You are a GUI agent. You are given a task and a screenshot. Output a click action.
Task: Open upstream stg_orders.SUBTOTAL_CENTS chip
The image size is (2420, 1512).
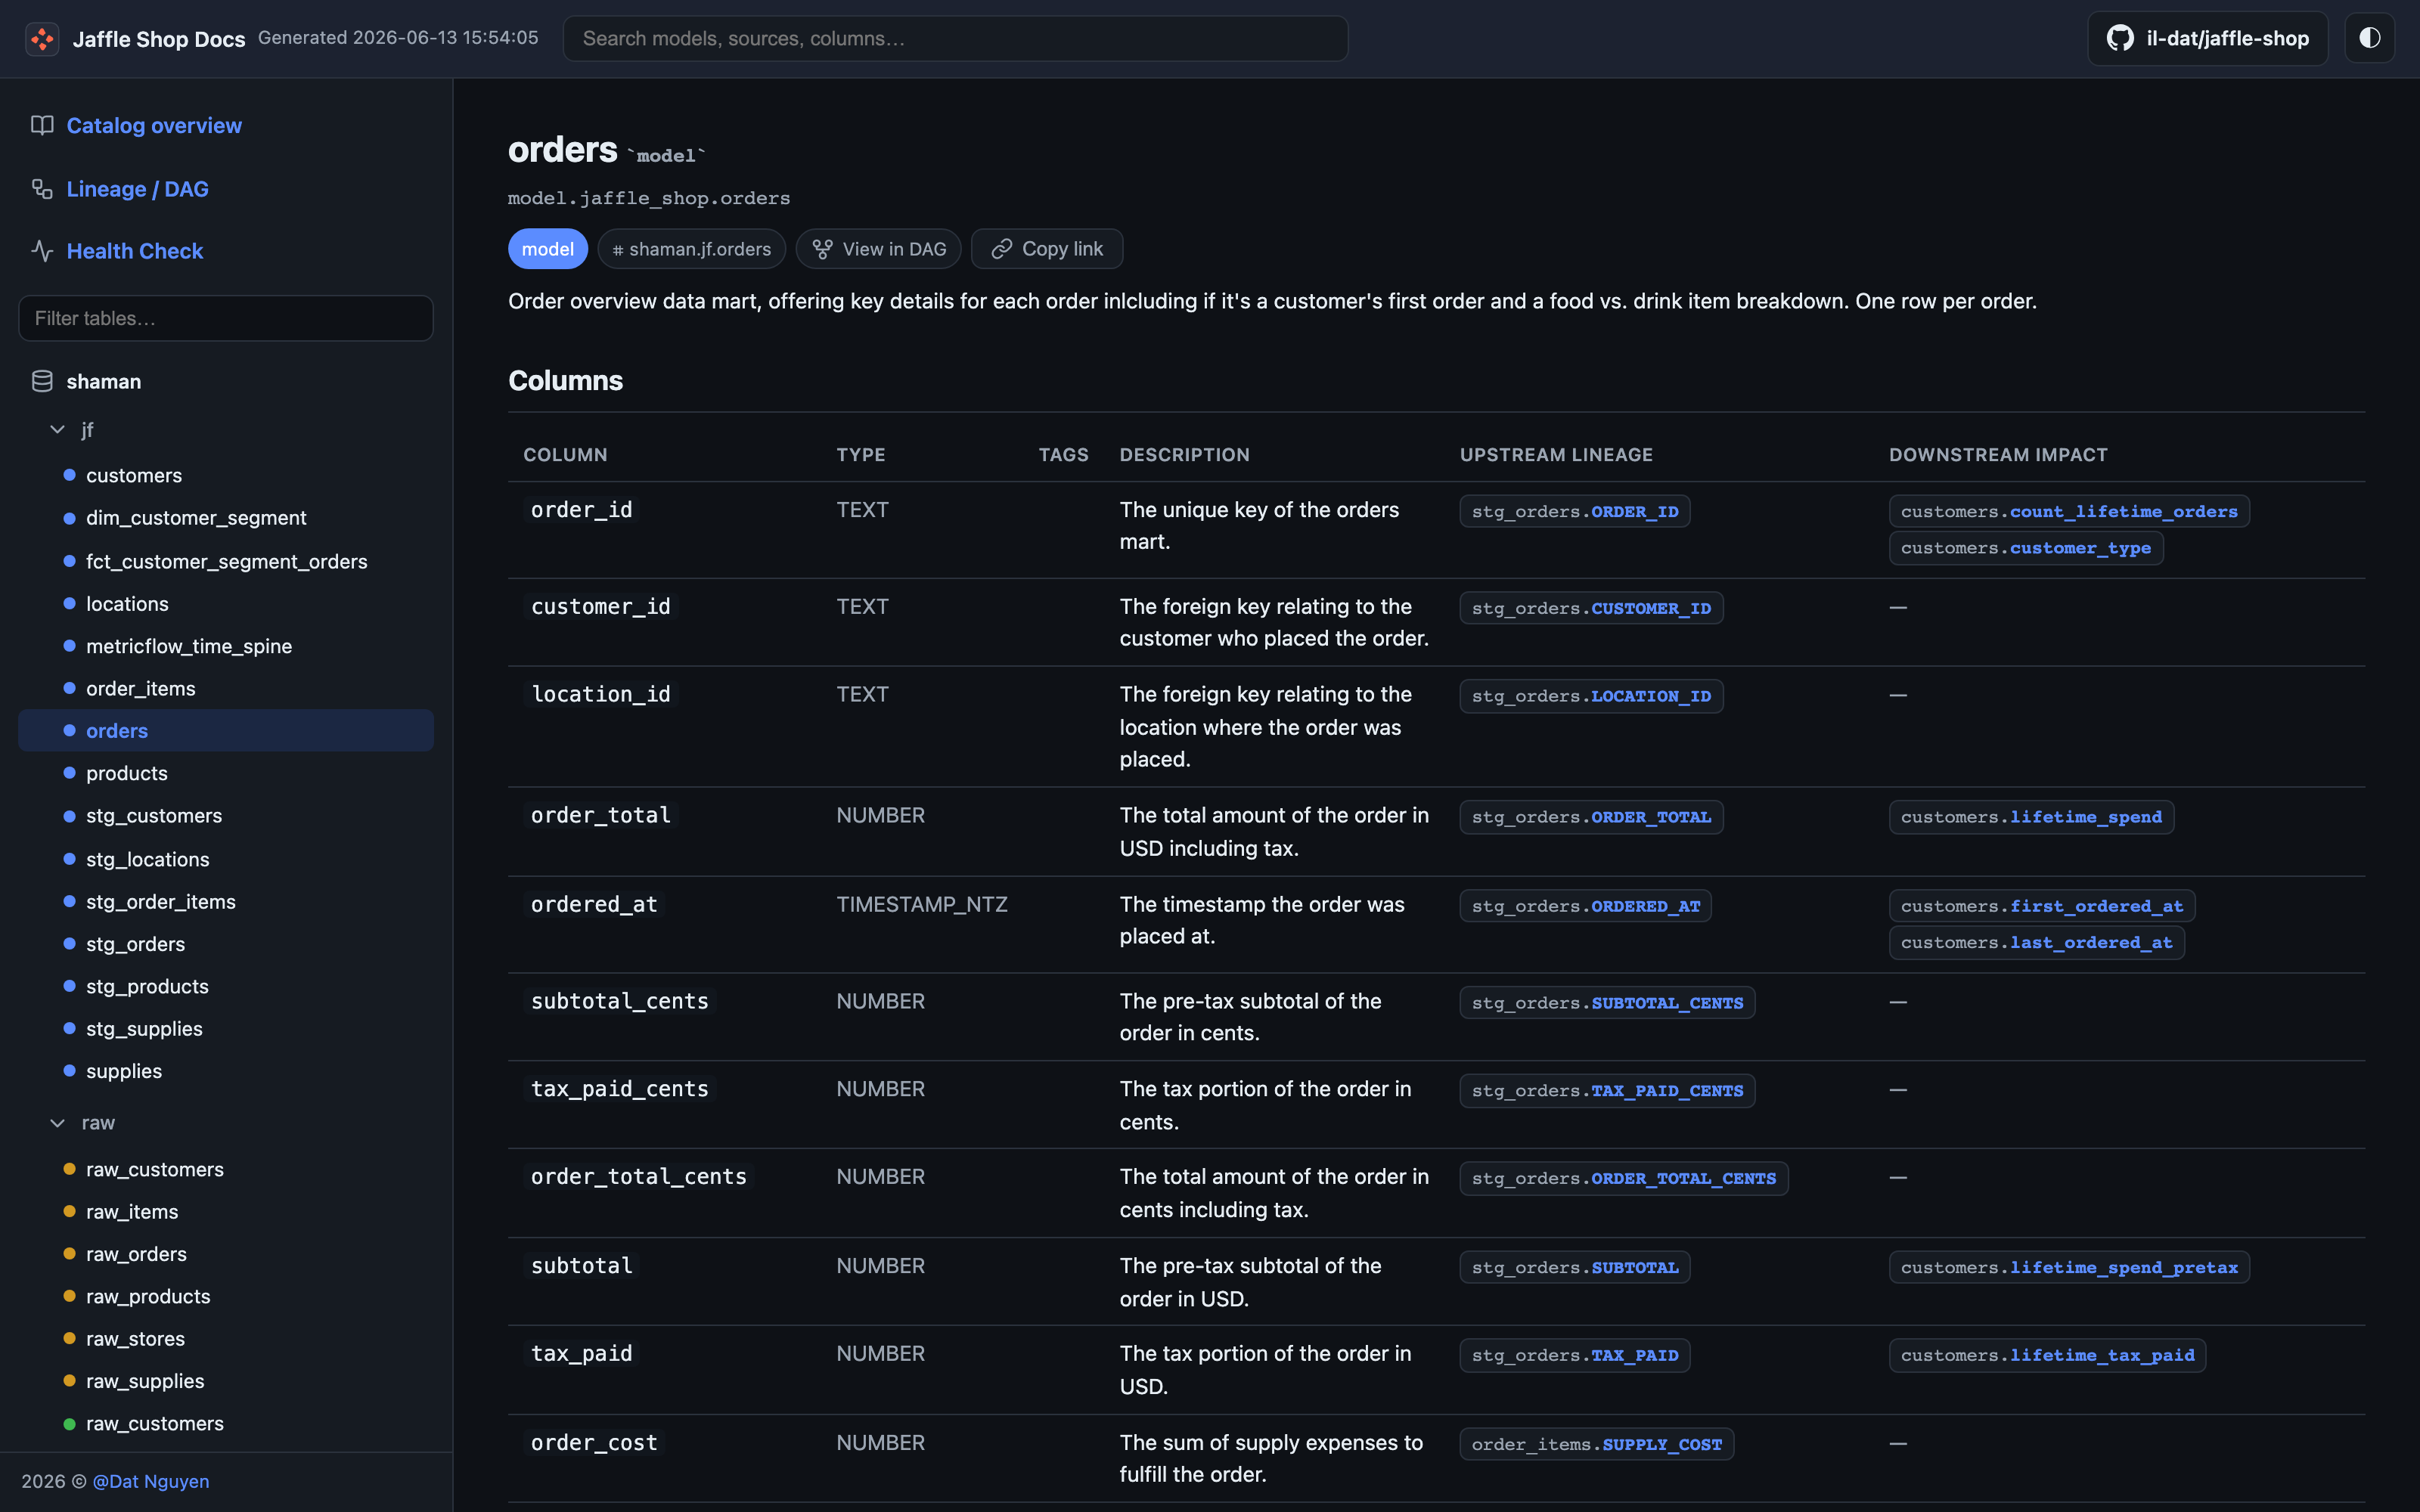[x=1607, y=1003]
